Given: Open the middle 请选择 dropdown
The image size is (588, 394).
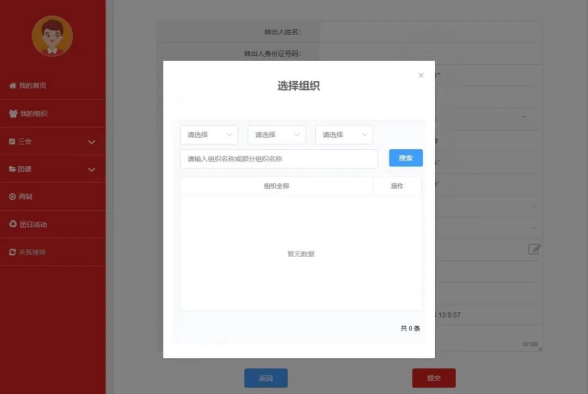Looking at the screenshot, I should point(277,135).
